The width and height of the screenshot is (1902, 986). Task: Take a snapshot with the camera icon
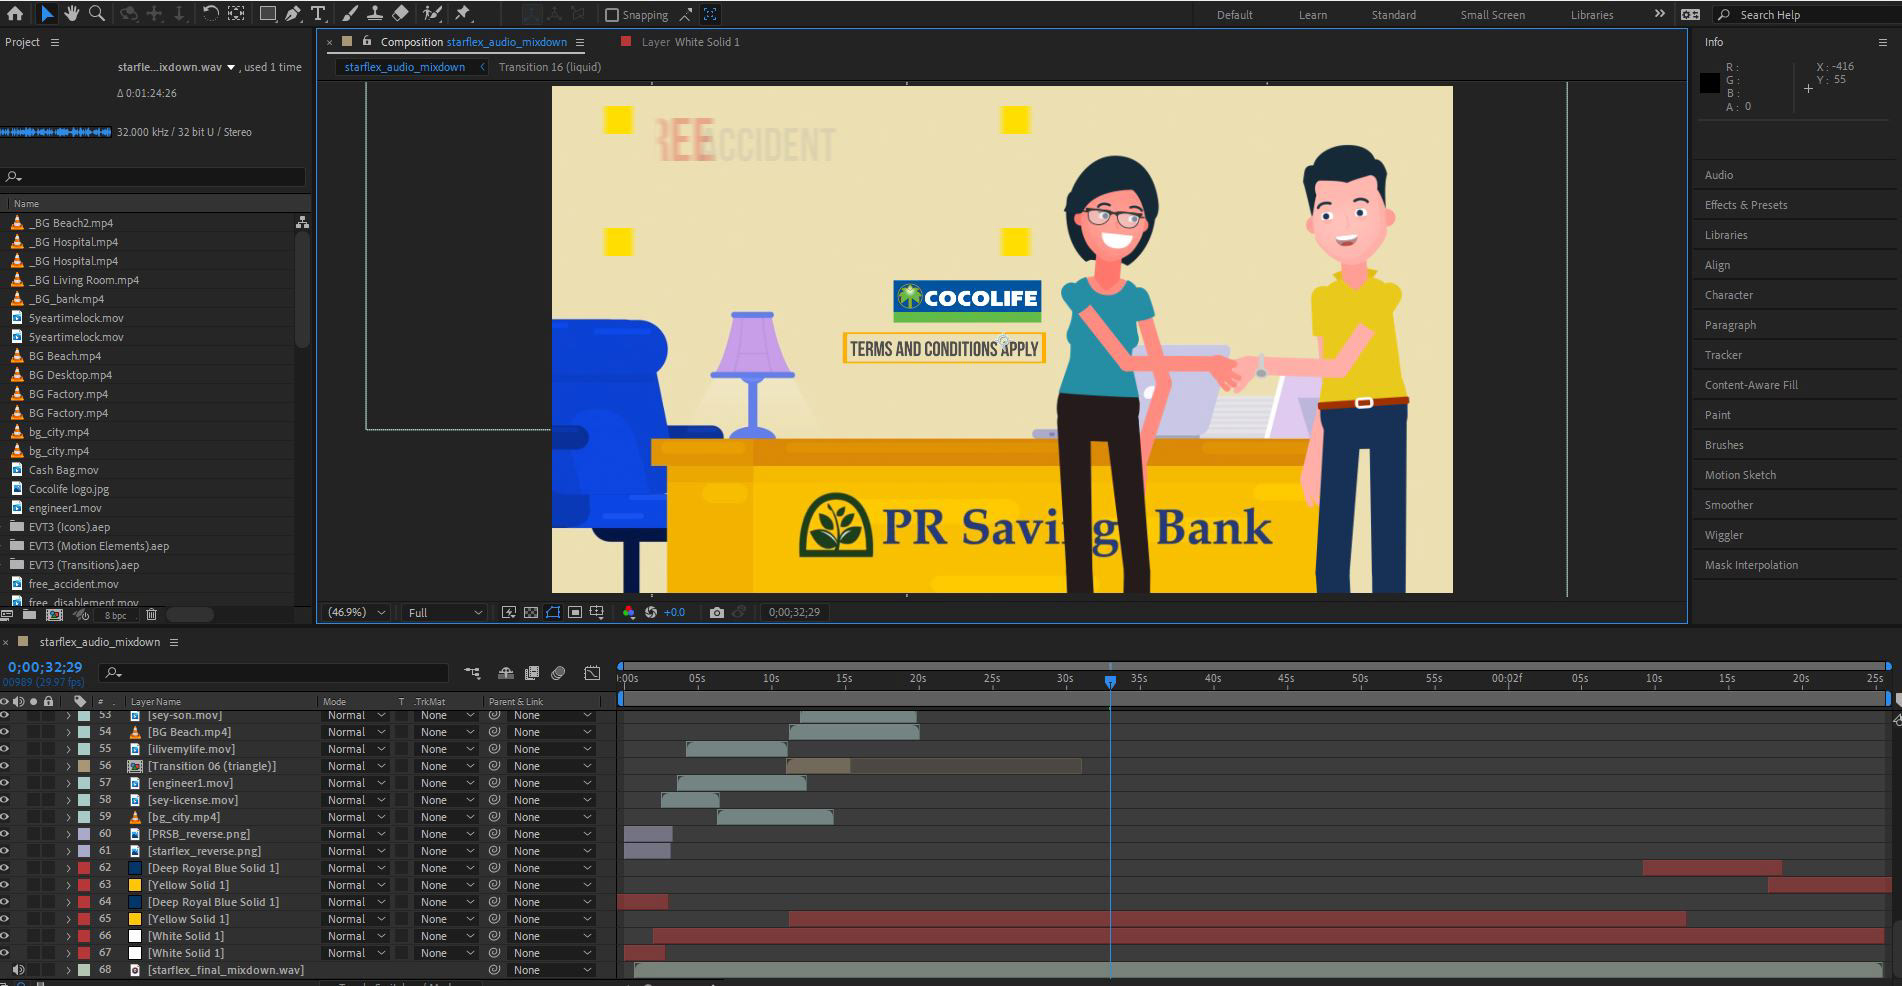pyautogui.click(x=716, y=612)
